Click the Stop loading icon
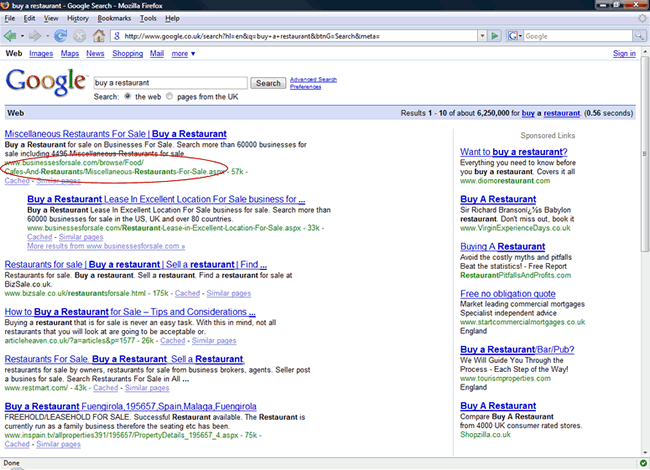Image resolution: width=650 pixels, height=470 pixels. click(80, 36)
